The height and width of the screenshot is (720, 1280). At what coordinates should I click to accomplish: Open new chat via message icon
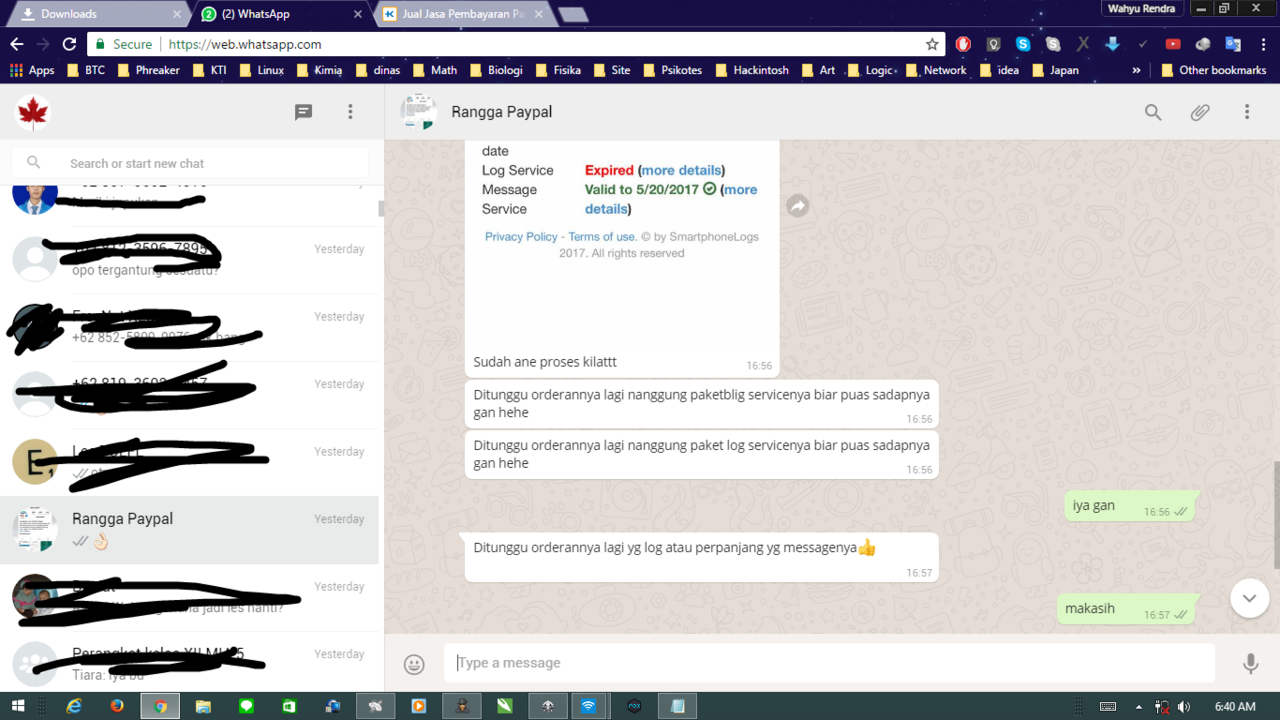coord(304,112)
